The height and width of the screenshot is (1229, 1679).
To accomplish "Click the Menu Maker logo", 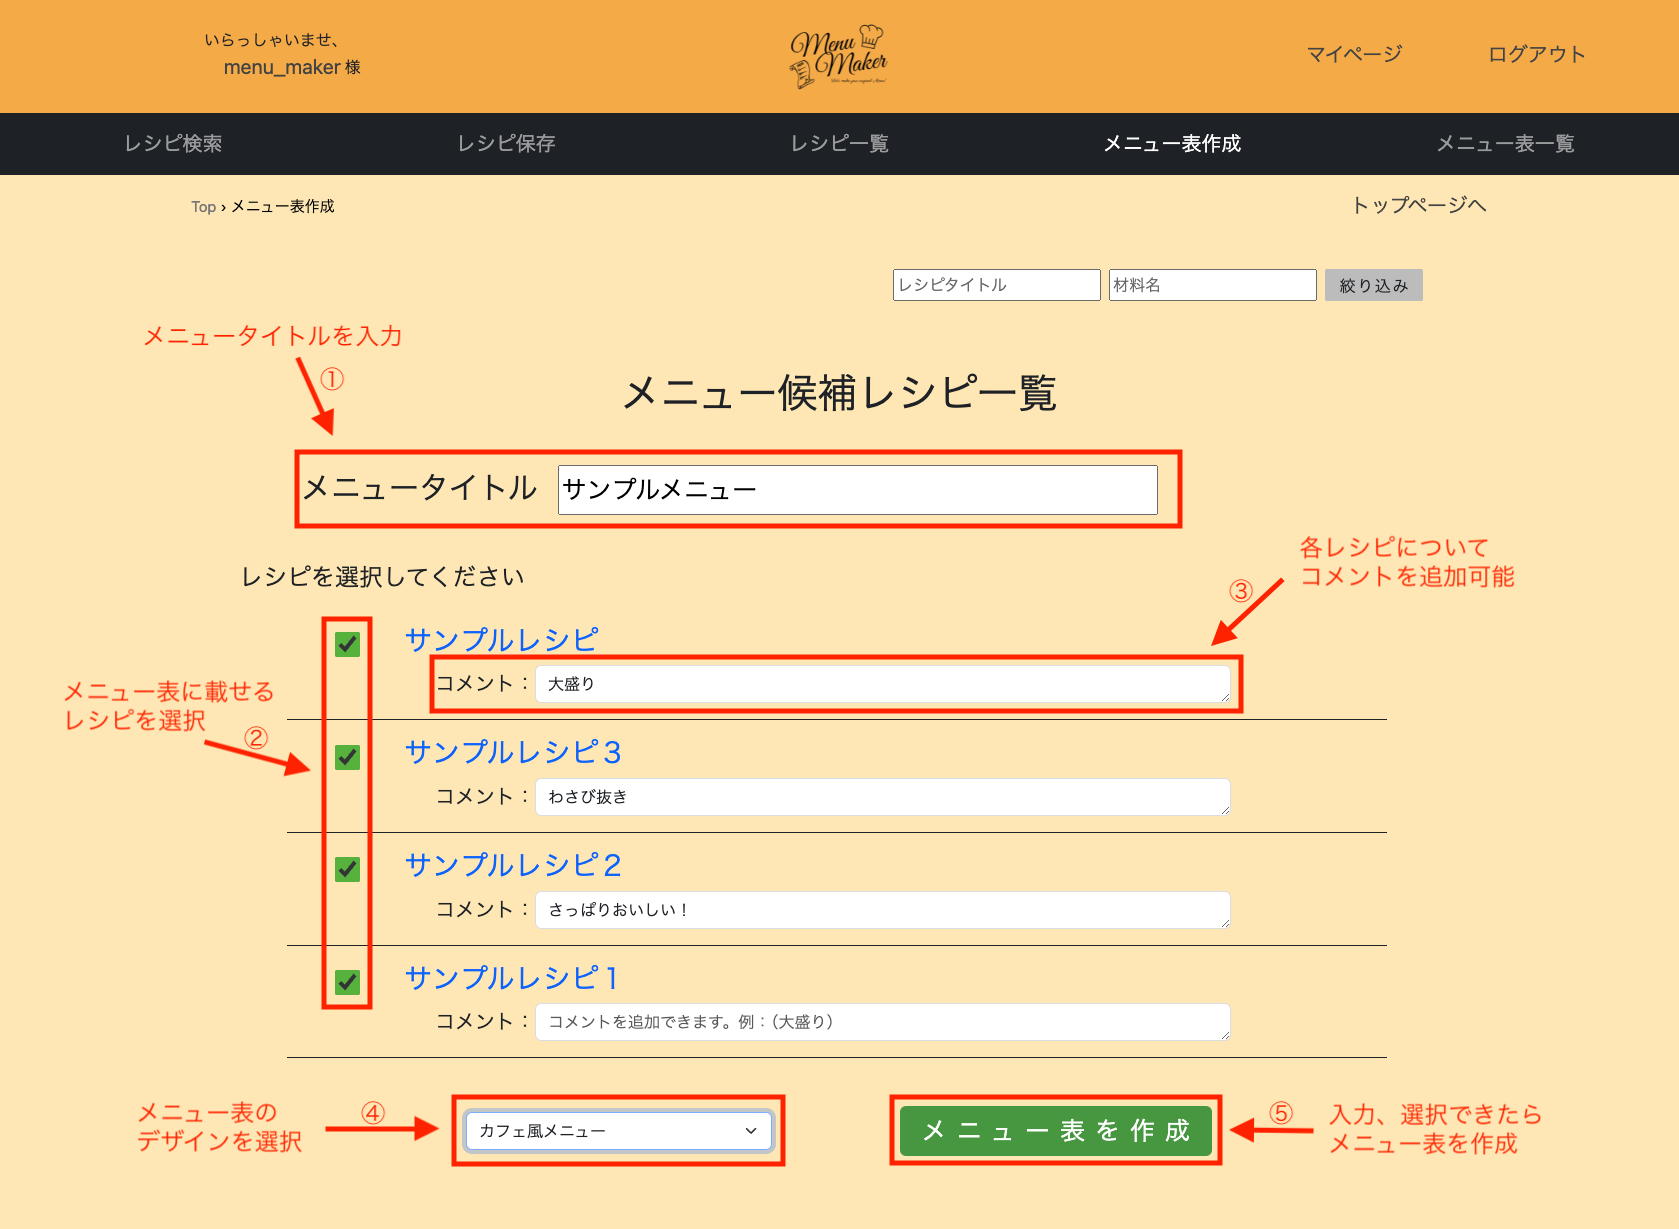I will pyautogui.click(x=838, y=56).
